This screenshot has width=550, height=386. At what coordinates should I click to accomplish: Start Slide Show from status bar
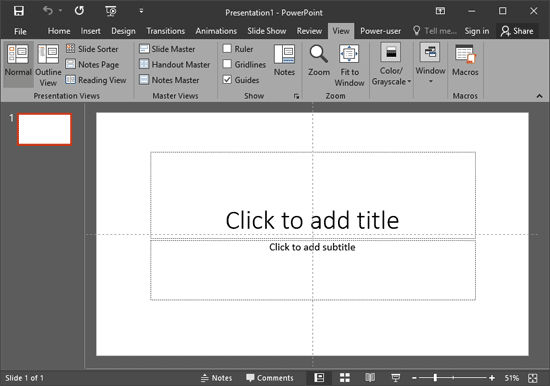click(x=396, y=378)
